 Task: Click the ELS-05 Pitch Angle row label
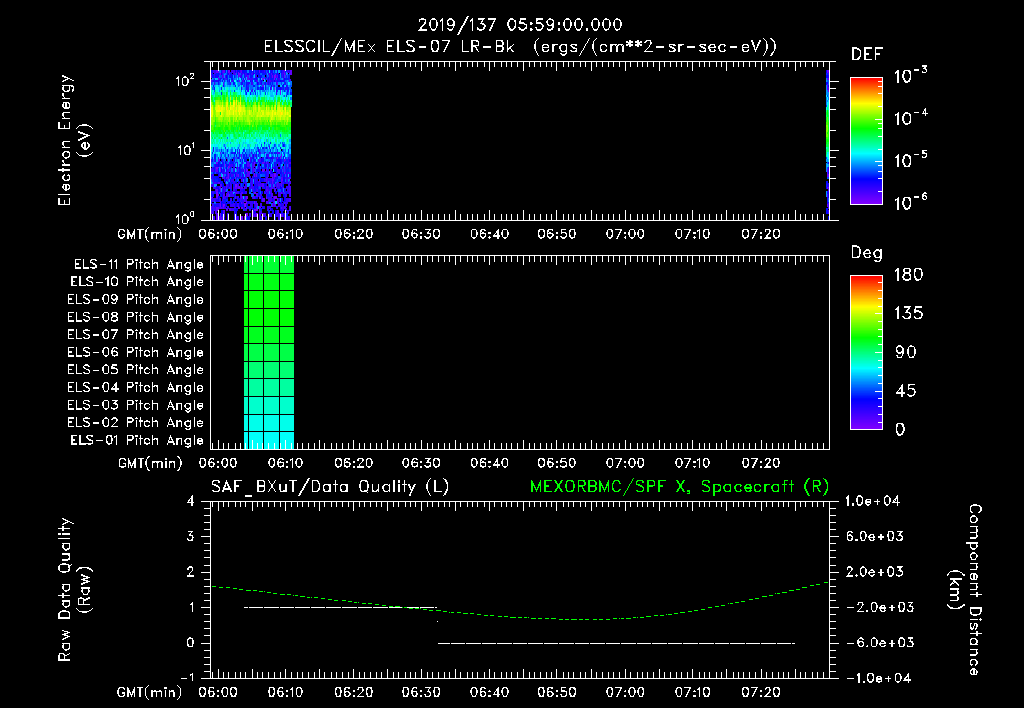point(135,370)
